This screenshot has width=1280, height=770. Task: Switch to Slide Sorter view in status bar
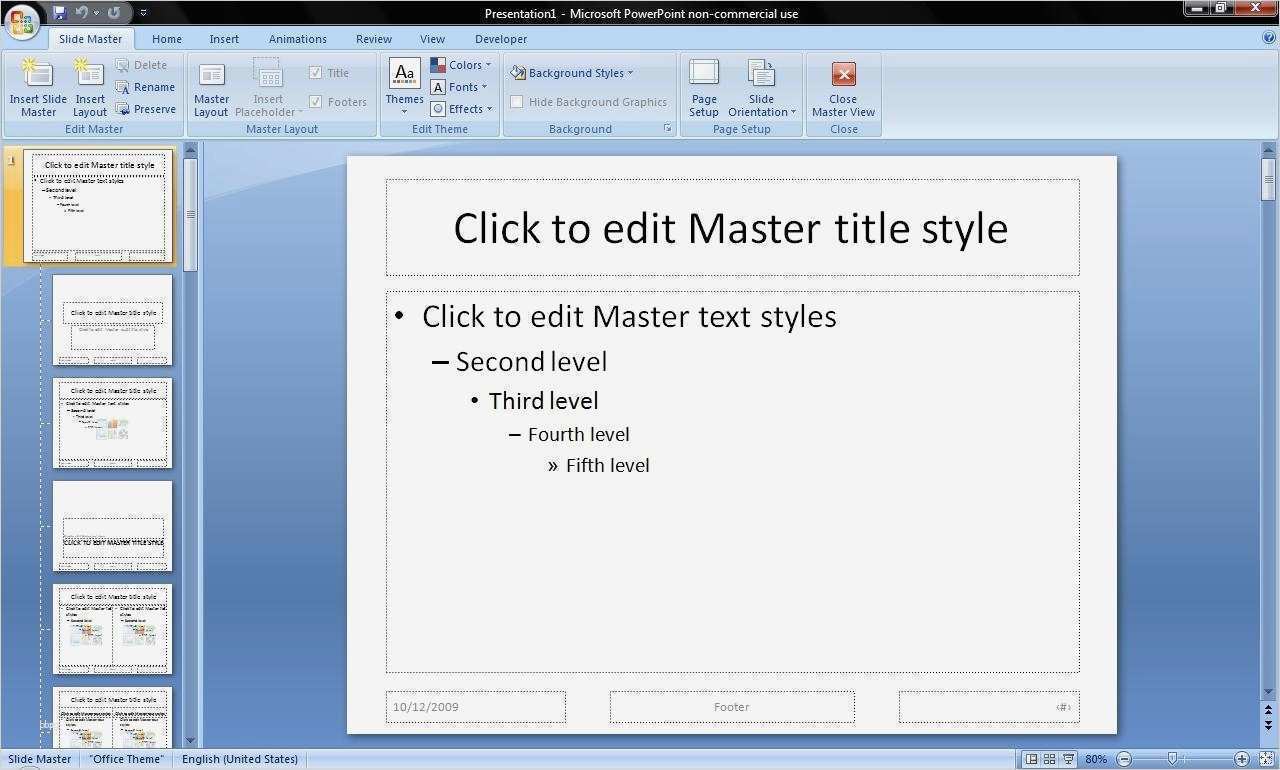(x=1048, y=759)
